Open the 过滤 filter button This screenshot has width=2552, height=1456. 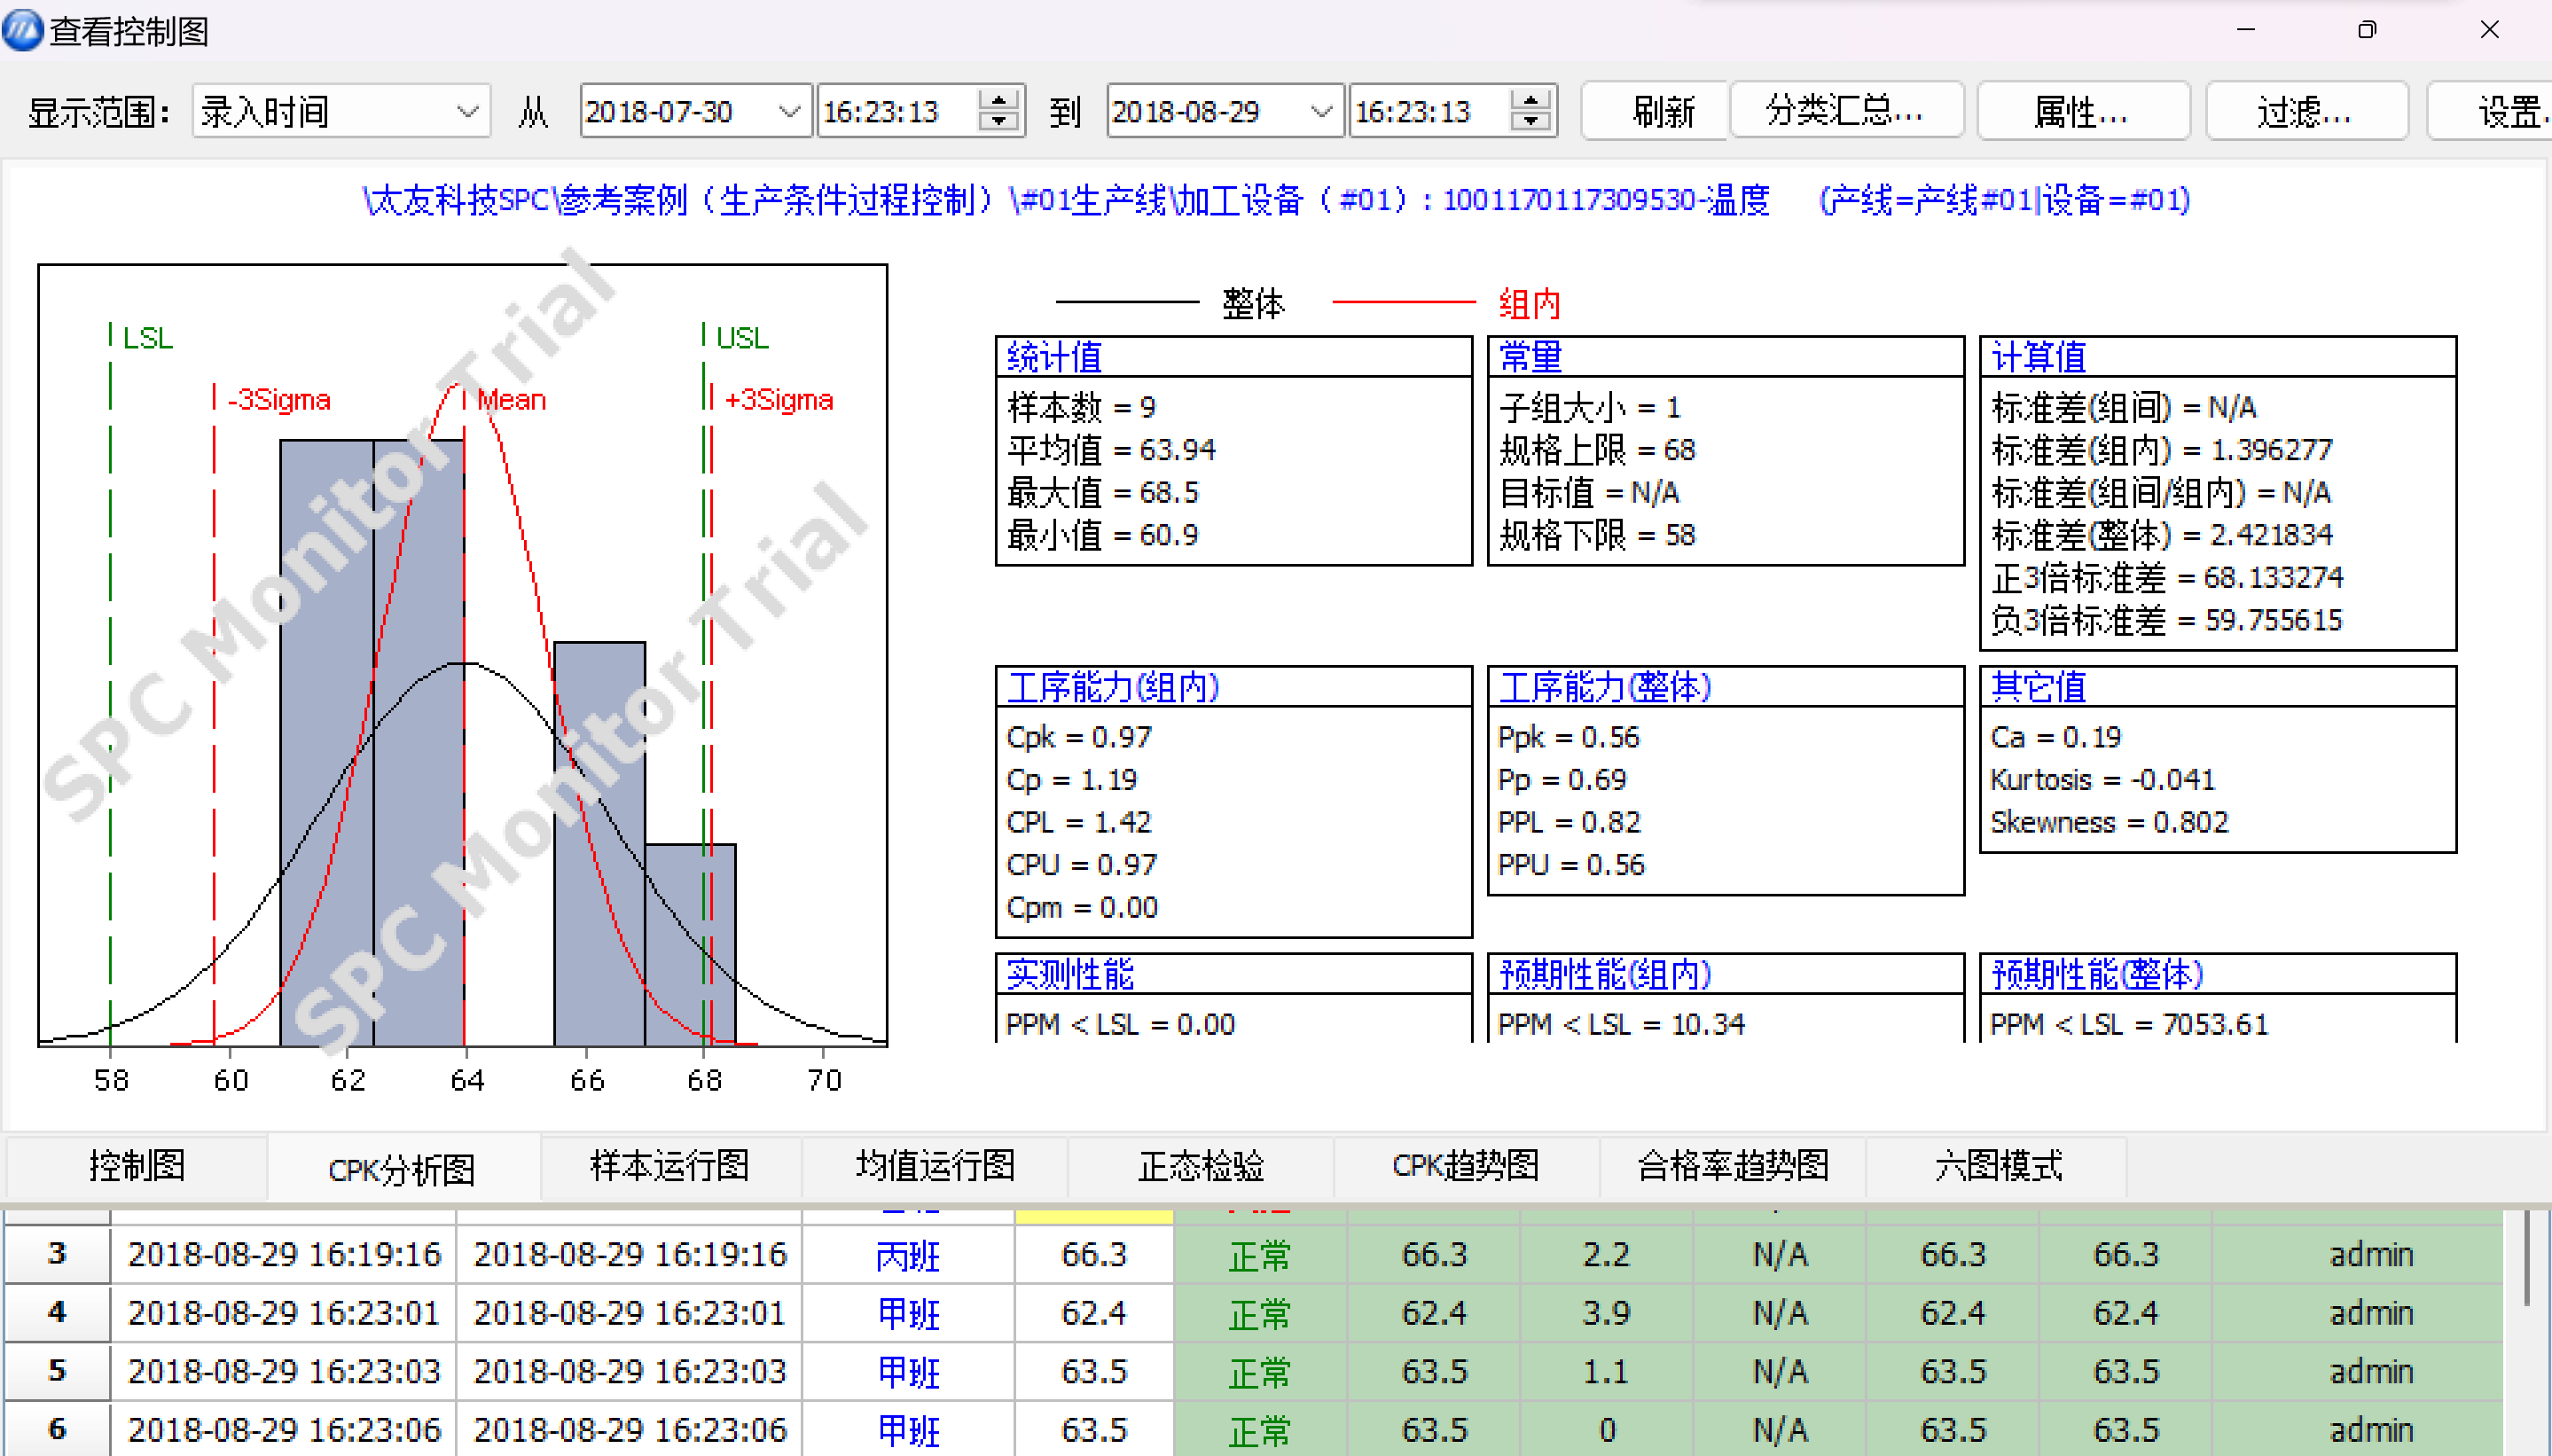click(2304, 111)
